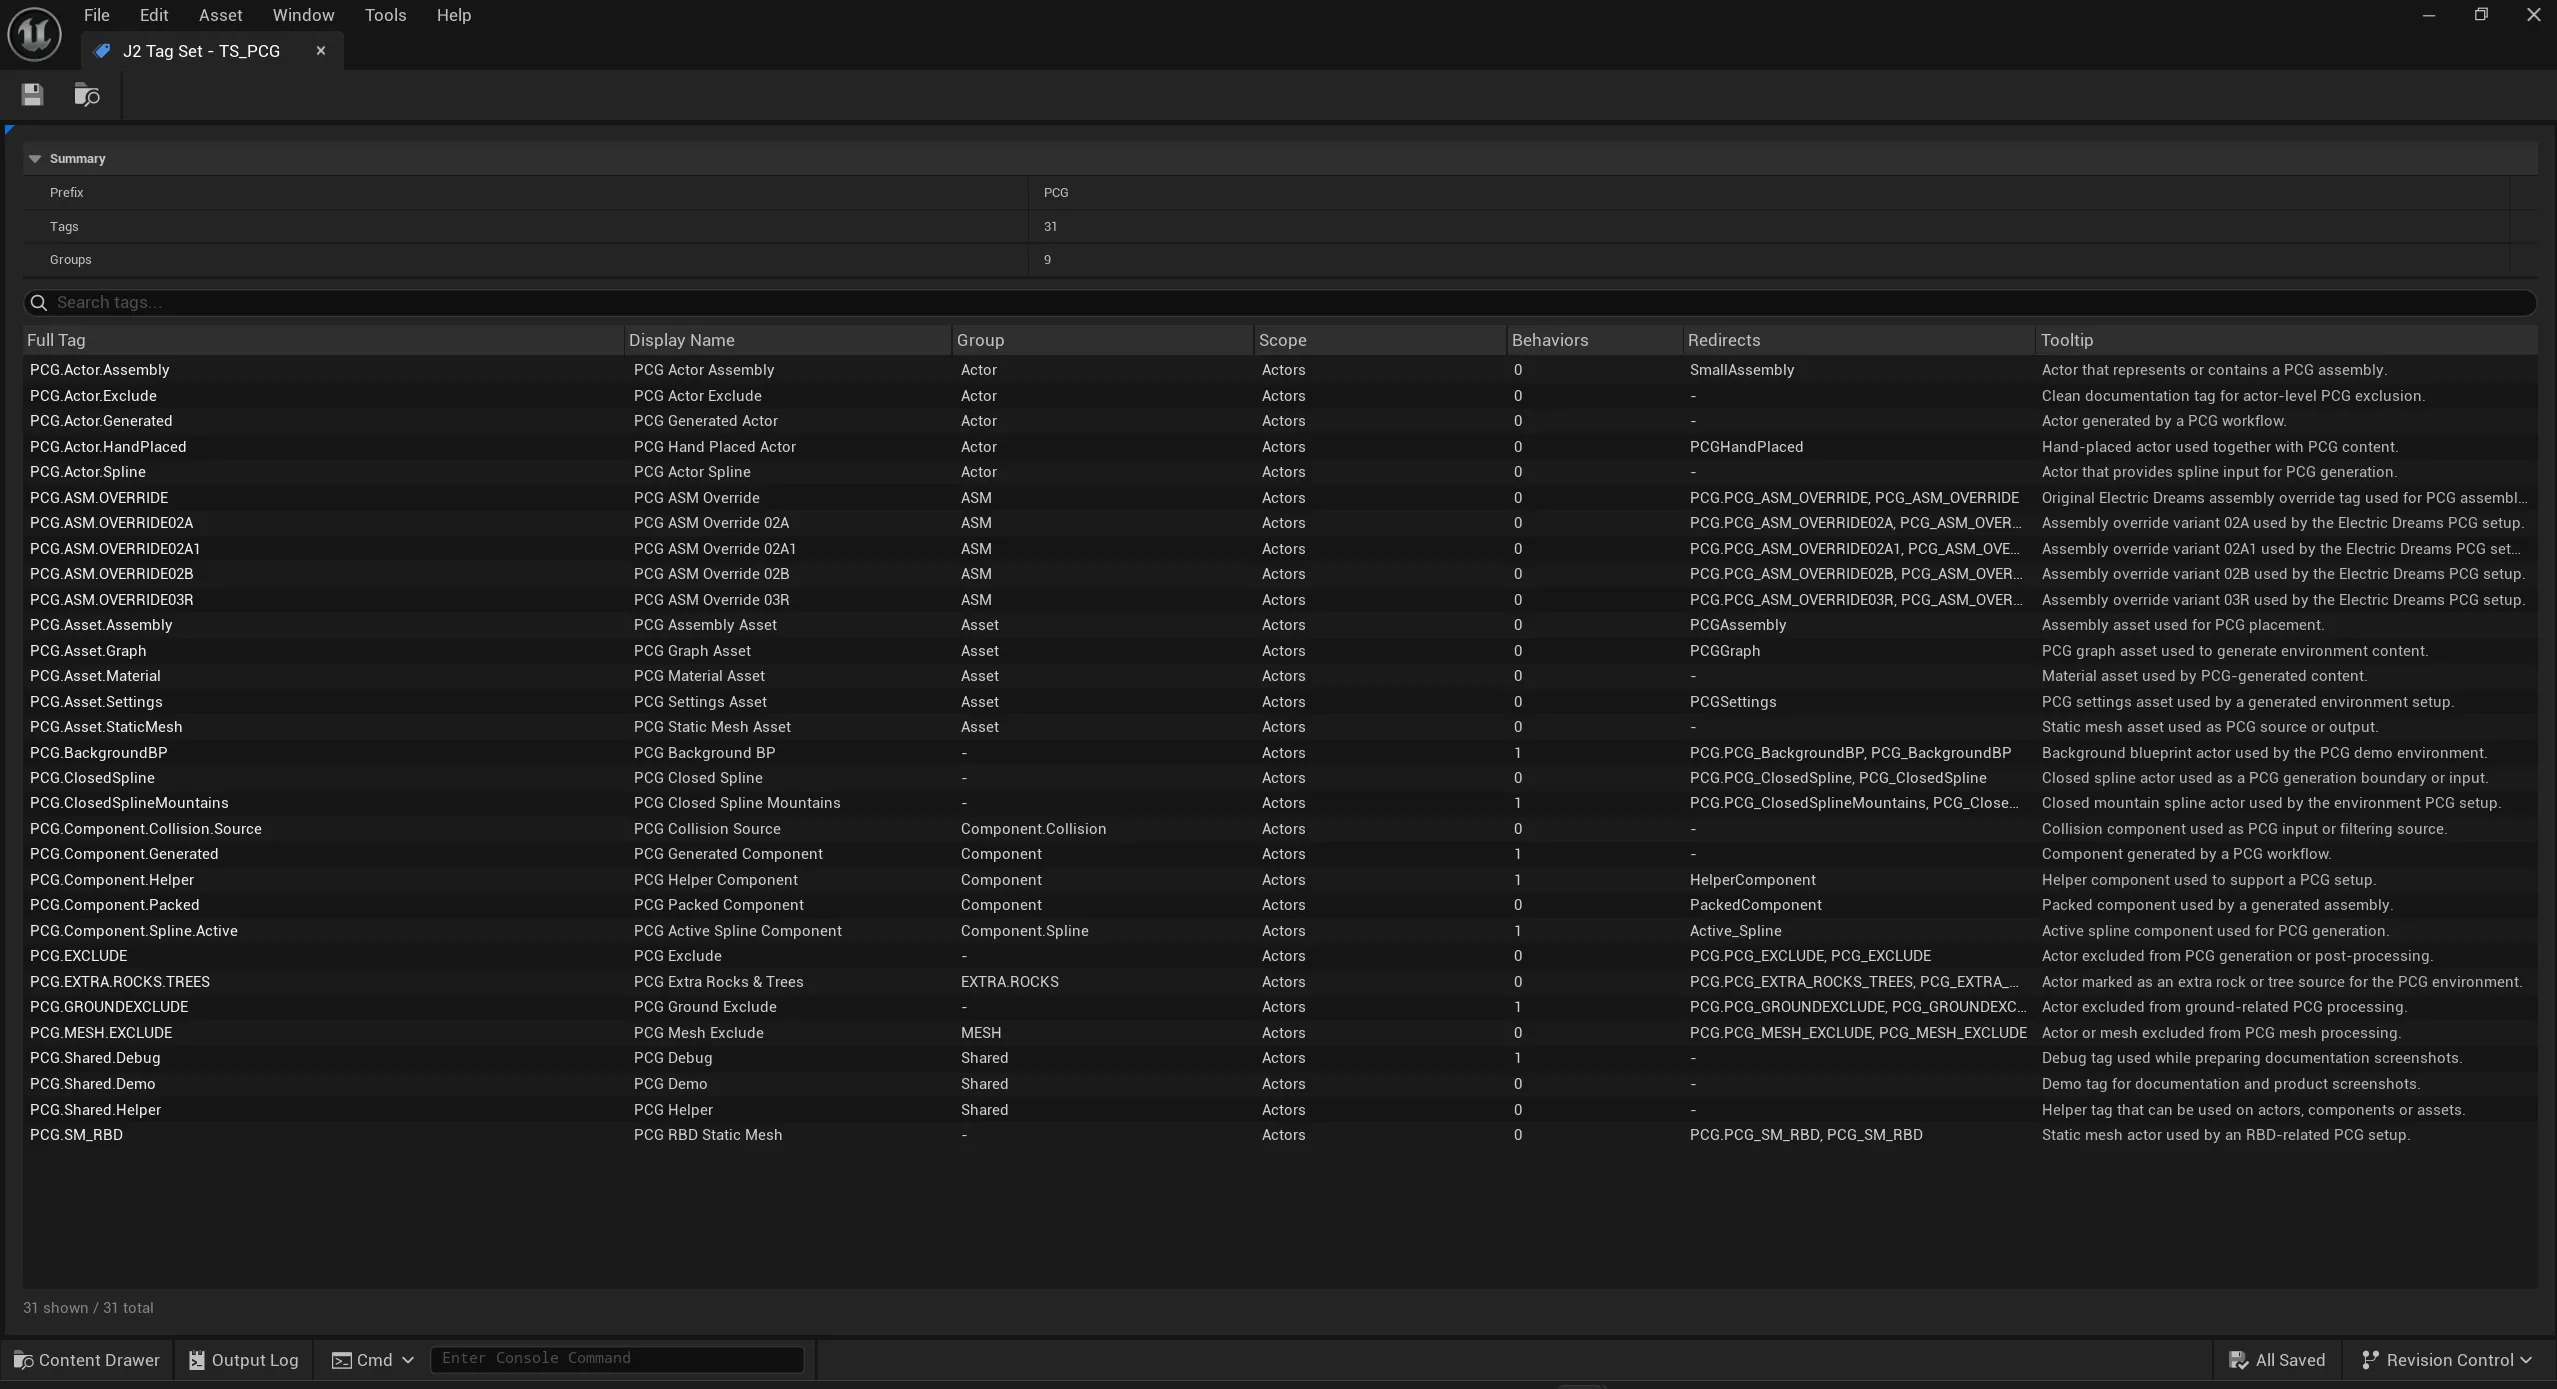2557x1389 pixels.
Task: Click the PackedComponent redirect cell
Action: [x=1756, y=905]
